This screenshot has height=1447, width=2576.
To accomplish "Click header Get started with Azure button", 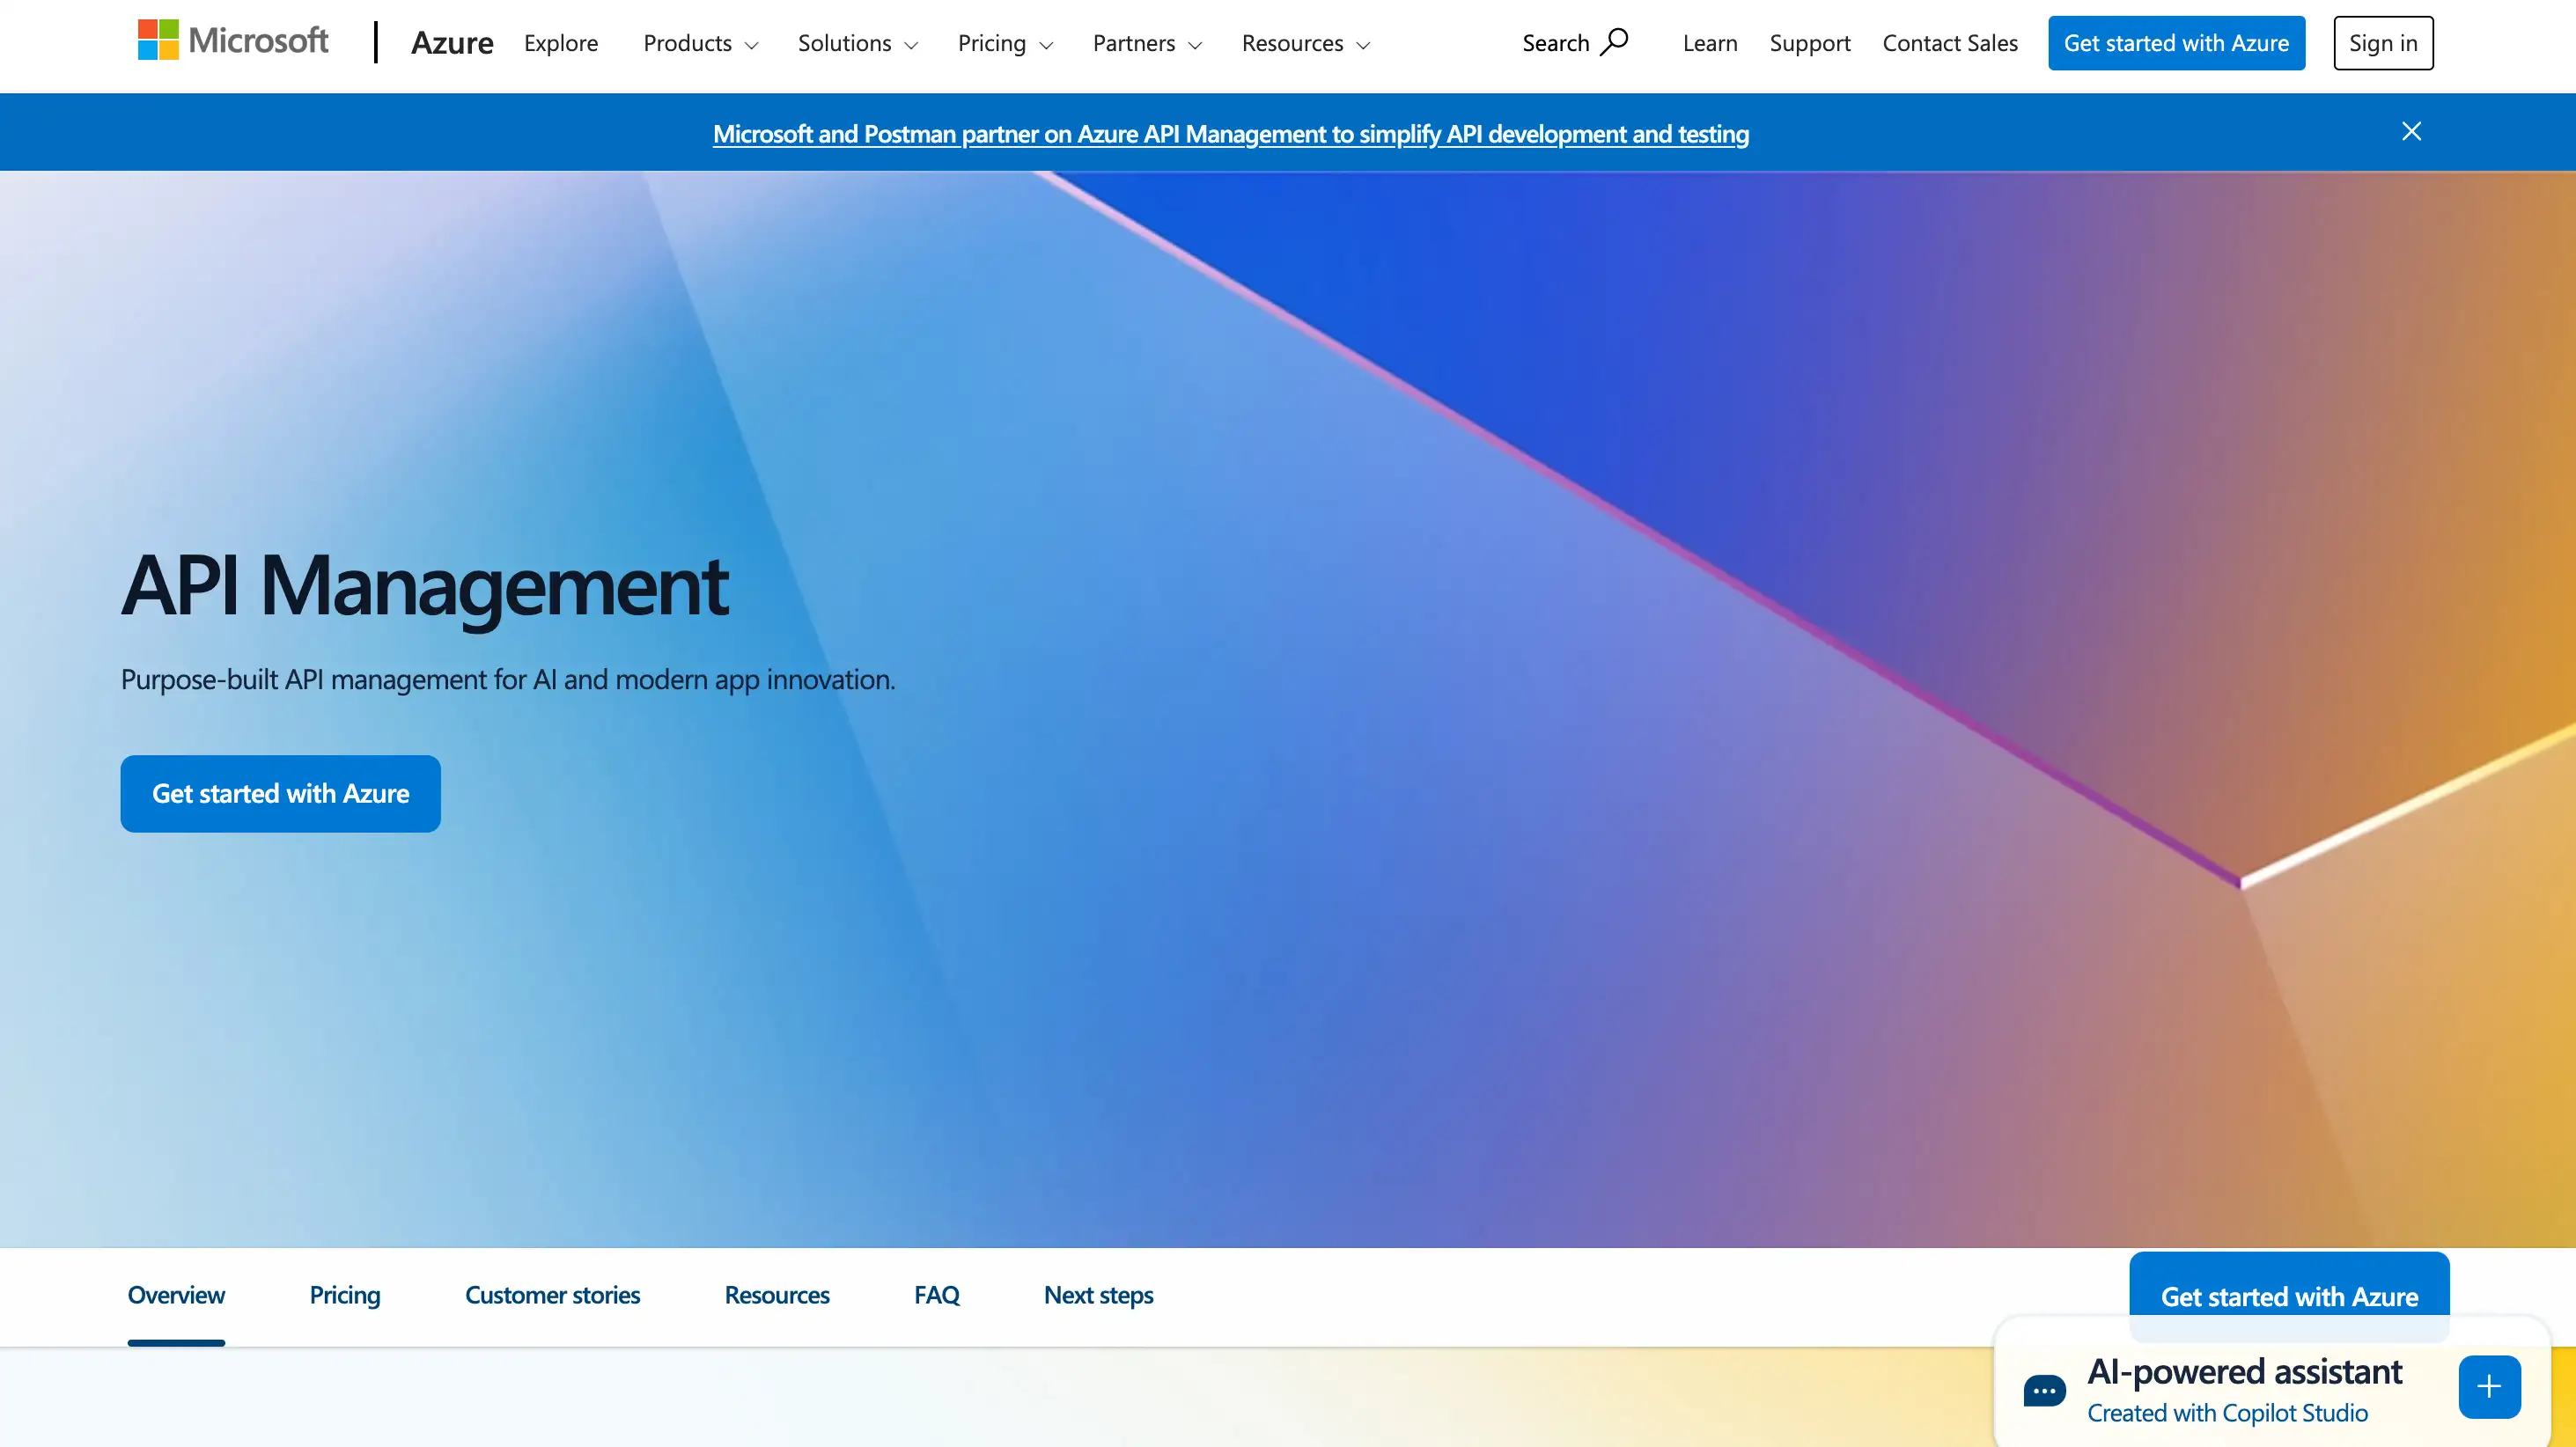I will [x=2176, y=43].
